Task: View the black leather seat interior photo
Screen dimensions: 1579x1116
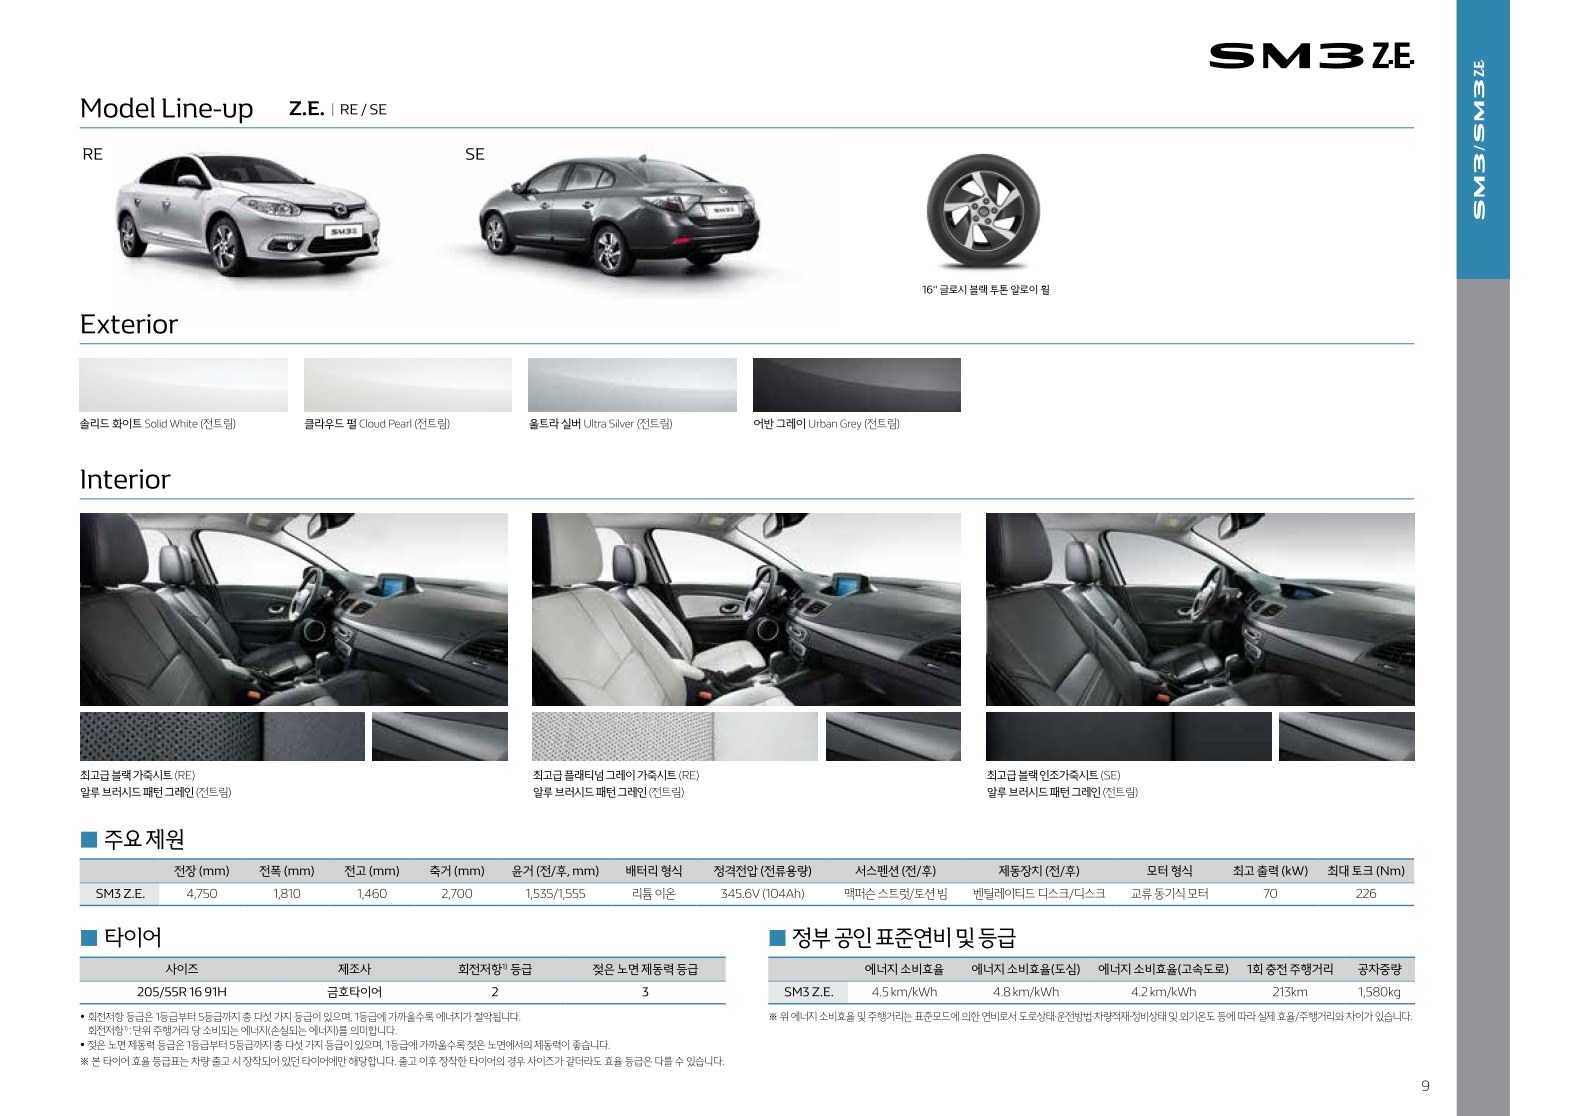Action: point(293,609)
